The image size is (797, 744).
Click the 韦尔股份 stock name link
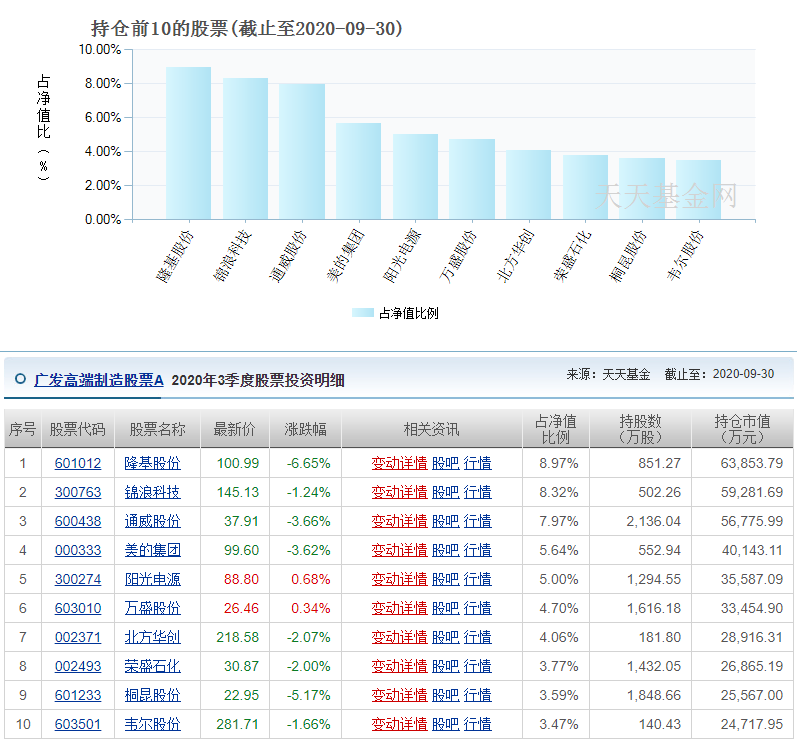[152, 724]
